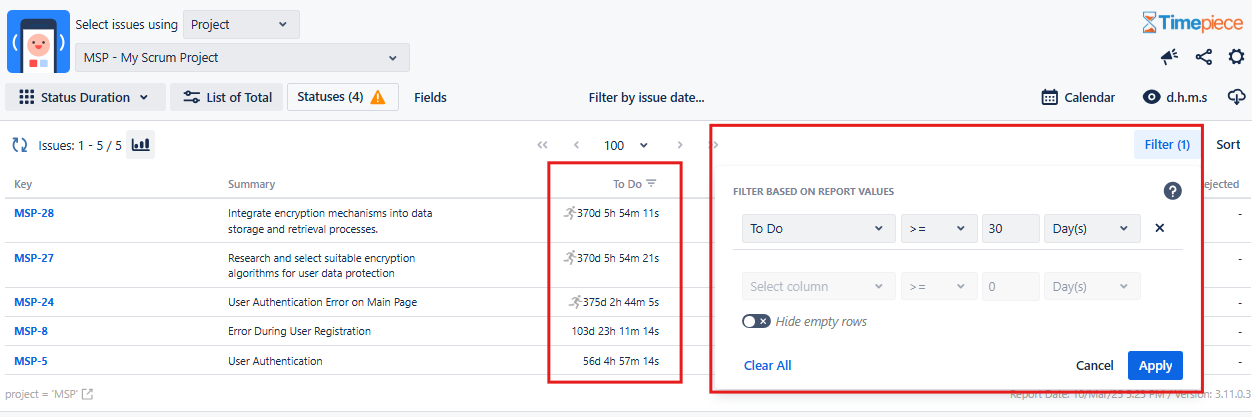Open the Fields menu
The width and height of the screenshot is (1252, 417).
[430, 97]
